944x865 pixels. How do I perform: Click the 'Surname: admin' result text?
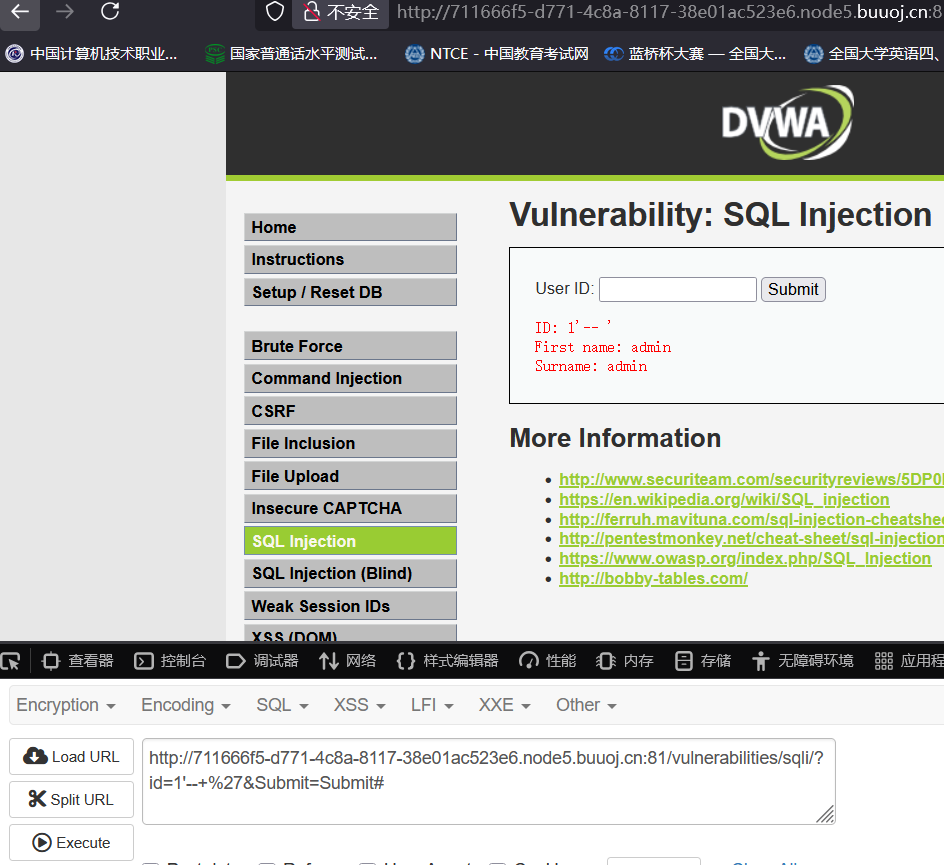[591, 367]
